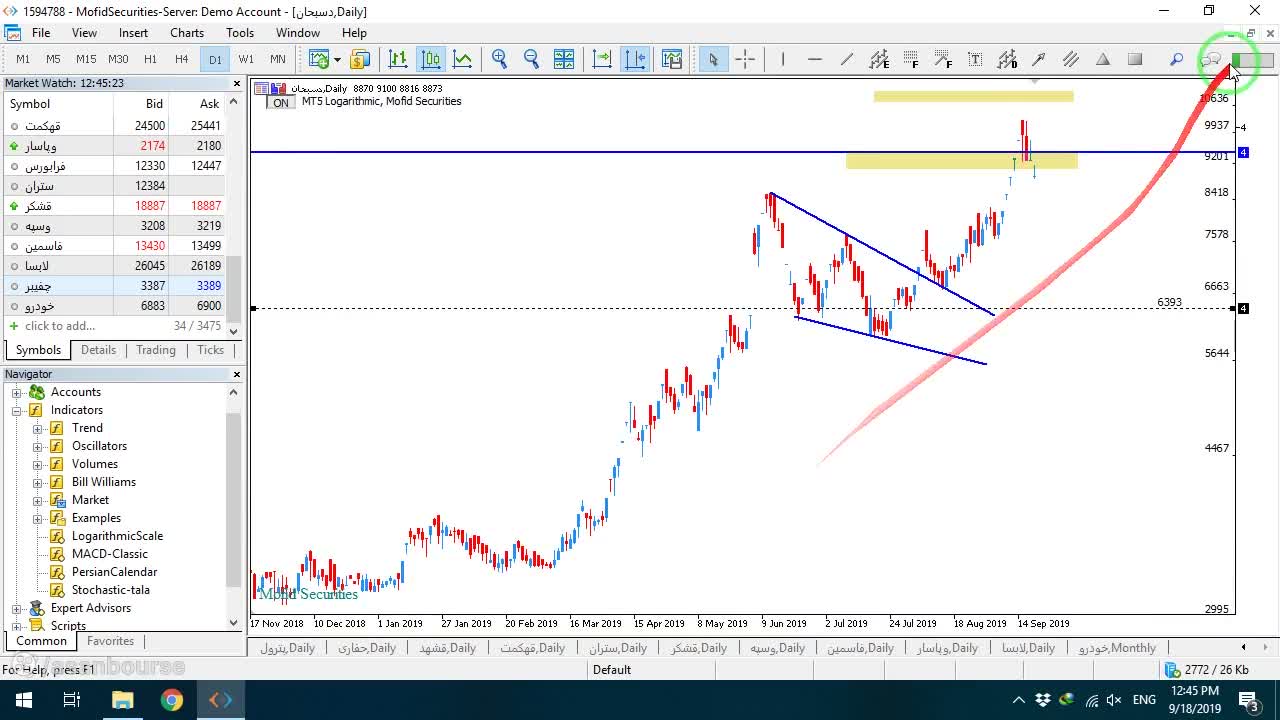This screenshot has height=720, width=1280.
Task: Switch chart to line chart style
Action: (462, 59)
